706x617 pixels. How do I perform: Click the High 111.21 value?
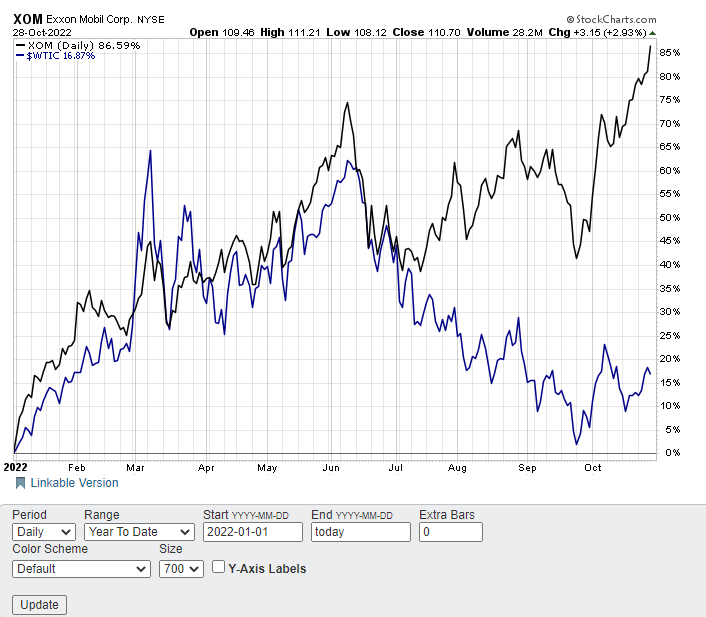coord(290,32)
